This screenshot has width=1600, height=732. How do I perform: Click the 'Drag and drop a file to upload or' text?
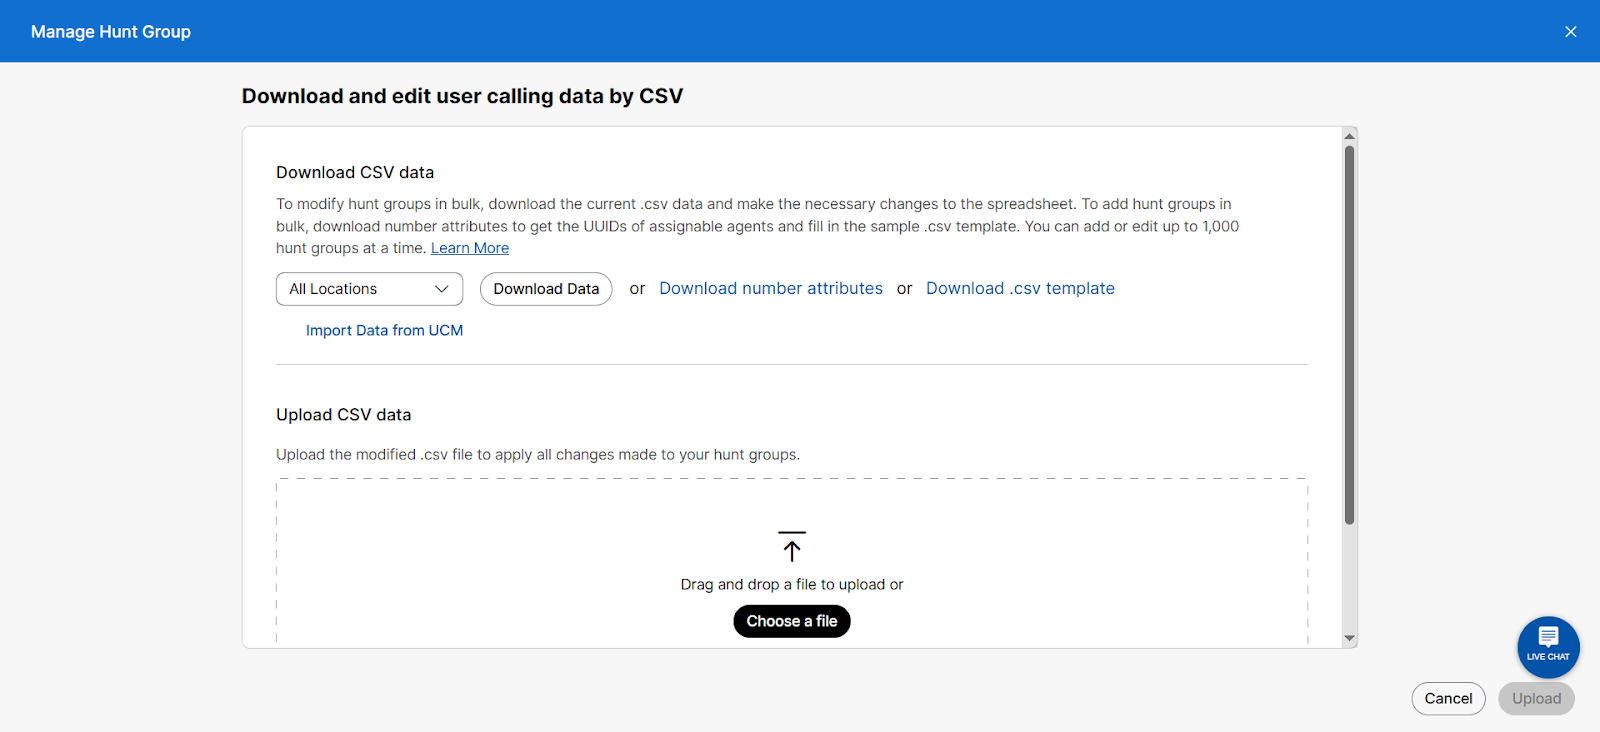pyautogui.click(x=792, y=584)
